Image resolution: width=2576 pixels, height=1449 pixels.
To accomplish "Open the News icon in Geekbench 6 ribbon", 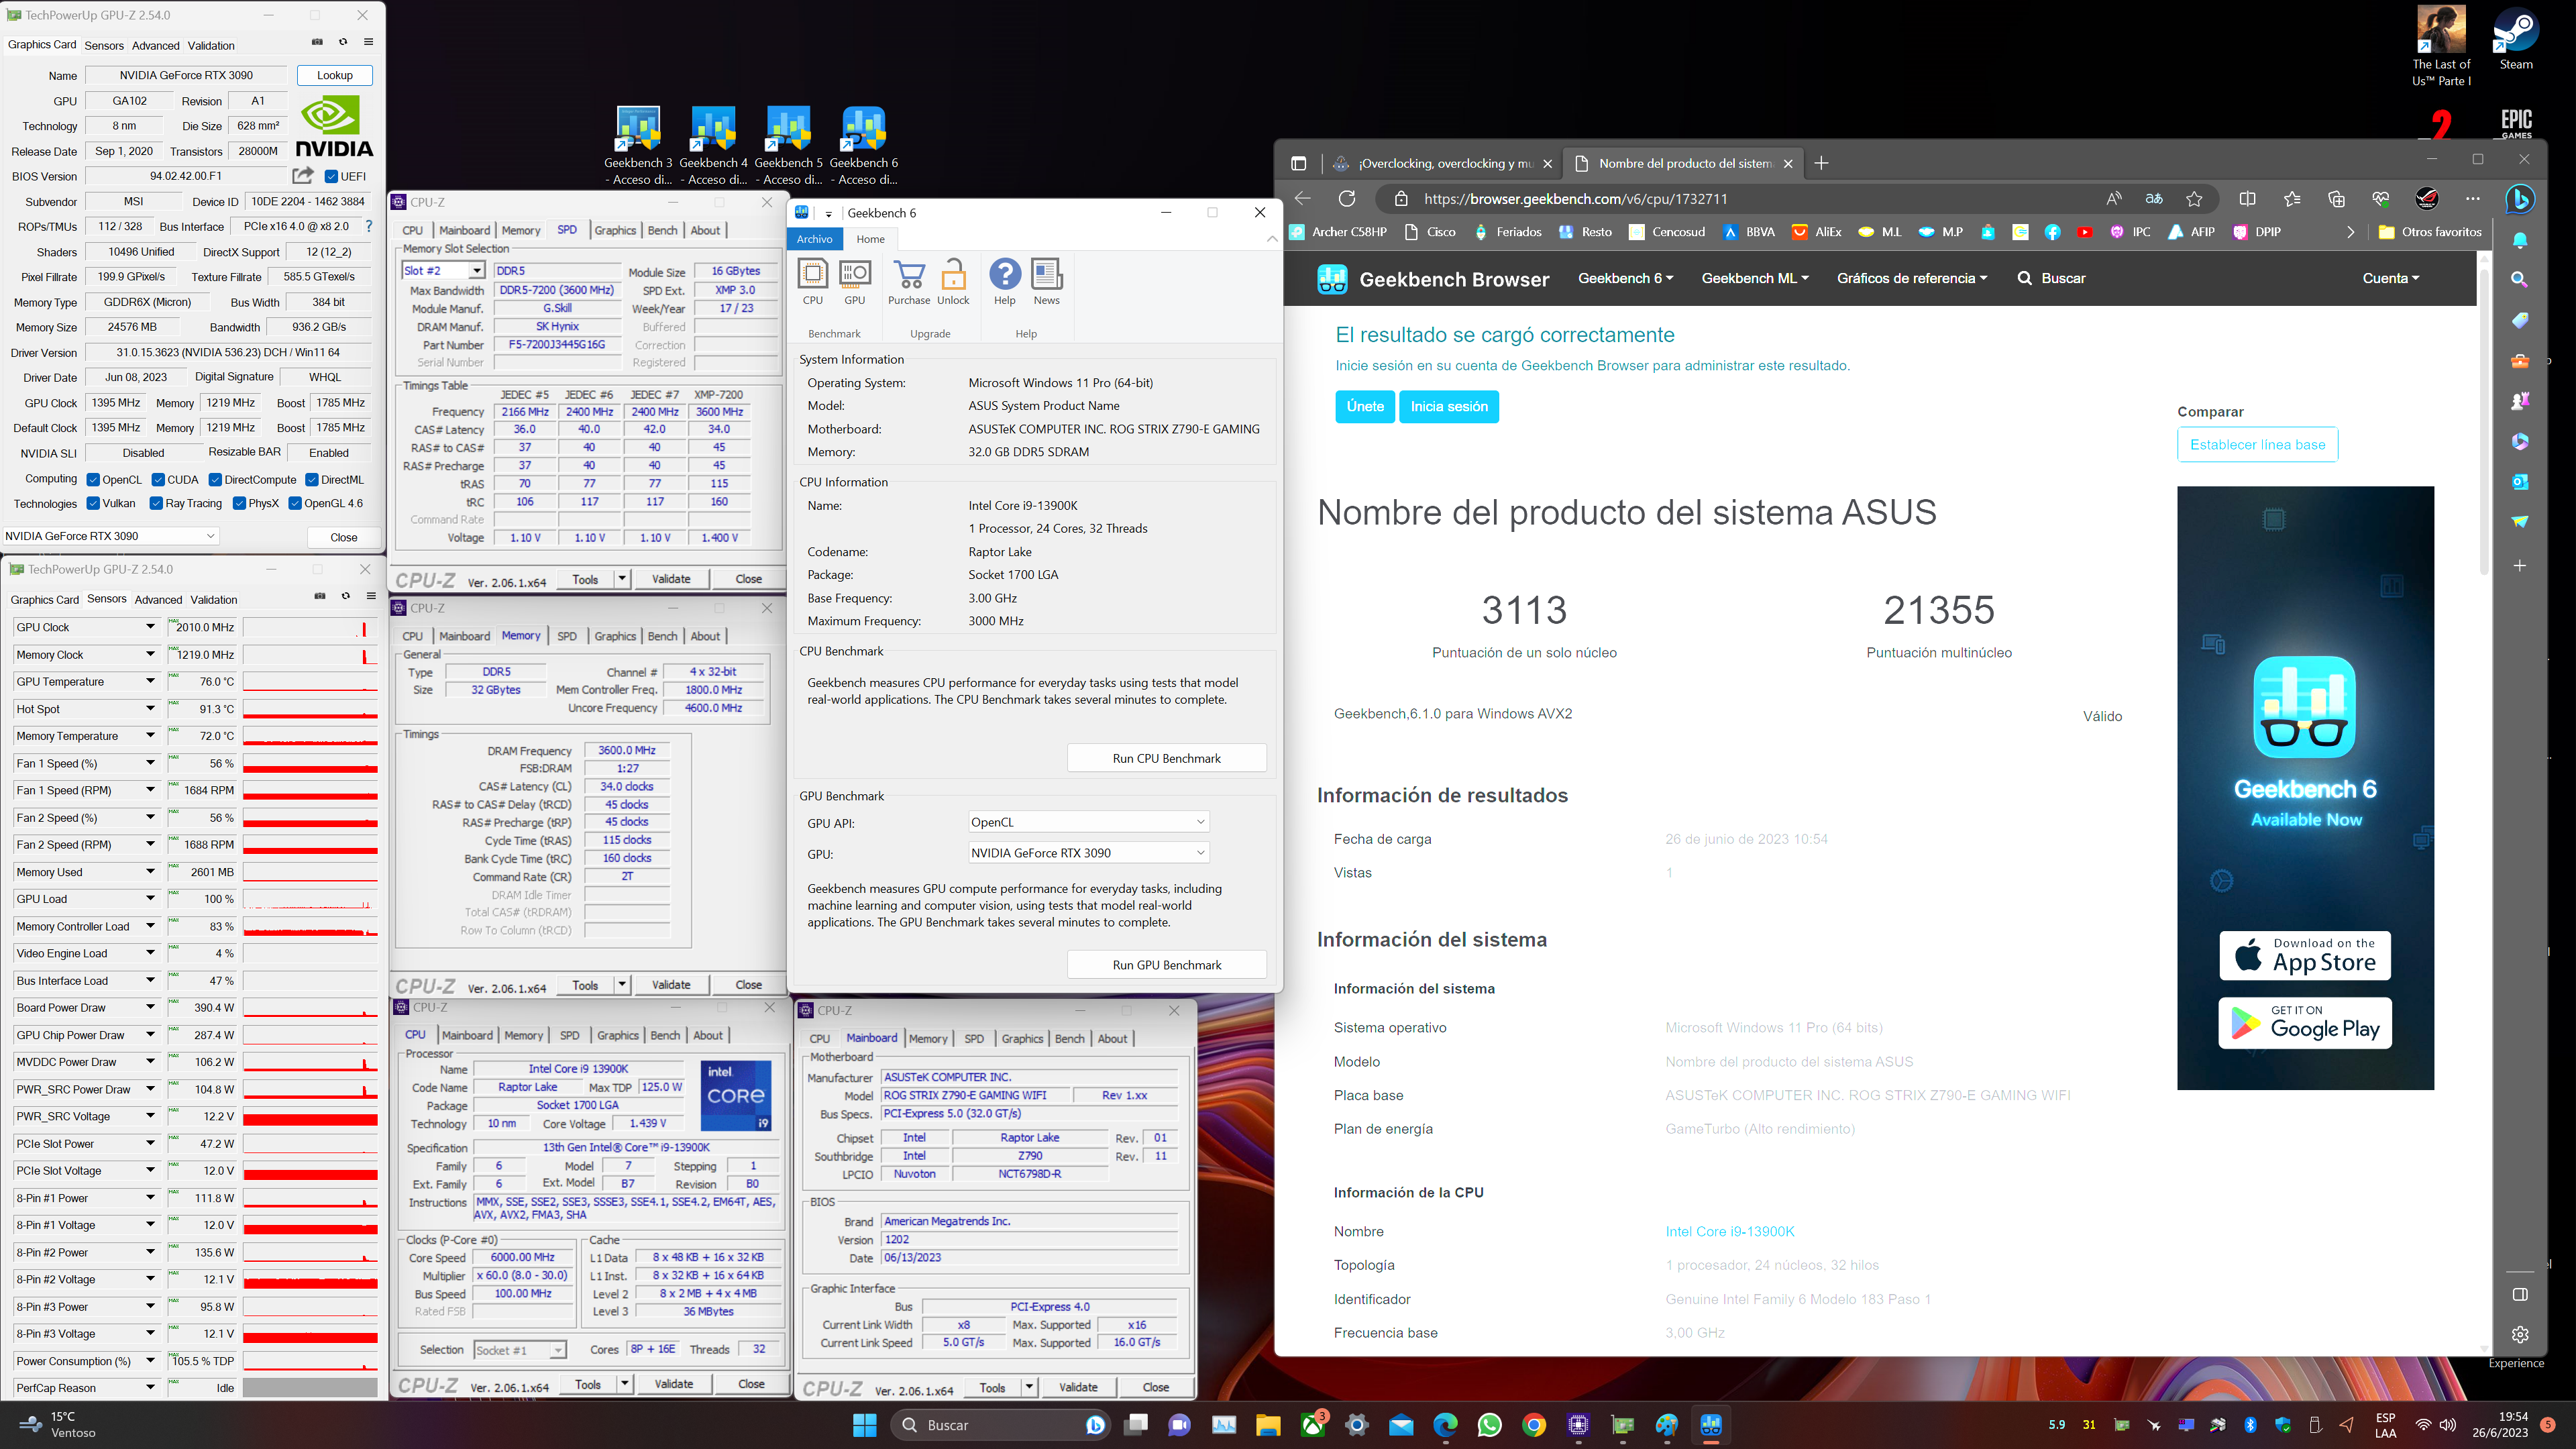I will [1046, 280].
